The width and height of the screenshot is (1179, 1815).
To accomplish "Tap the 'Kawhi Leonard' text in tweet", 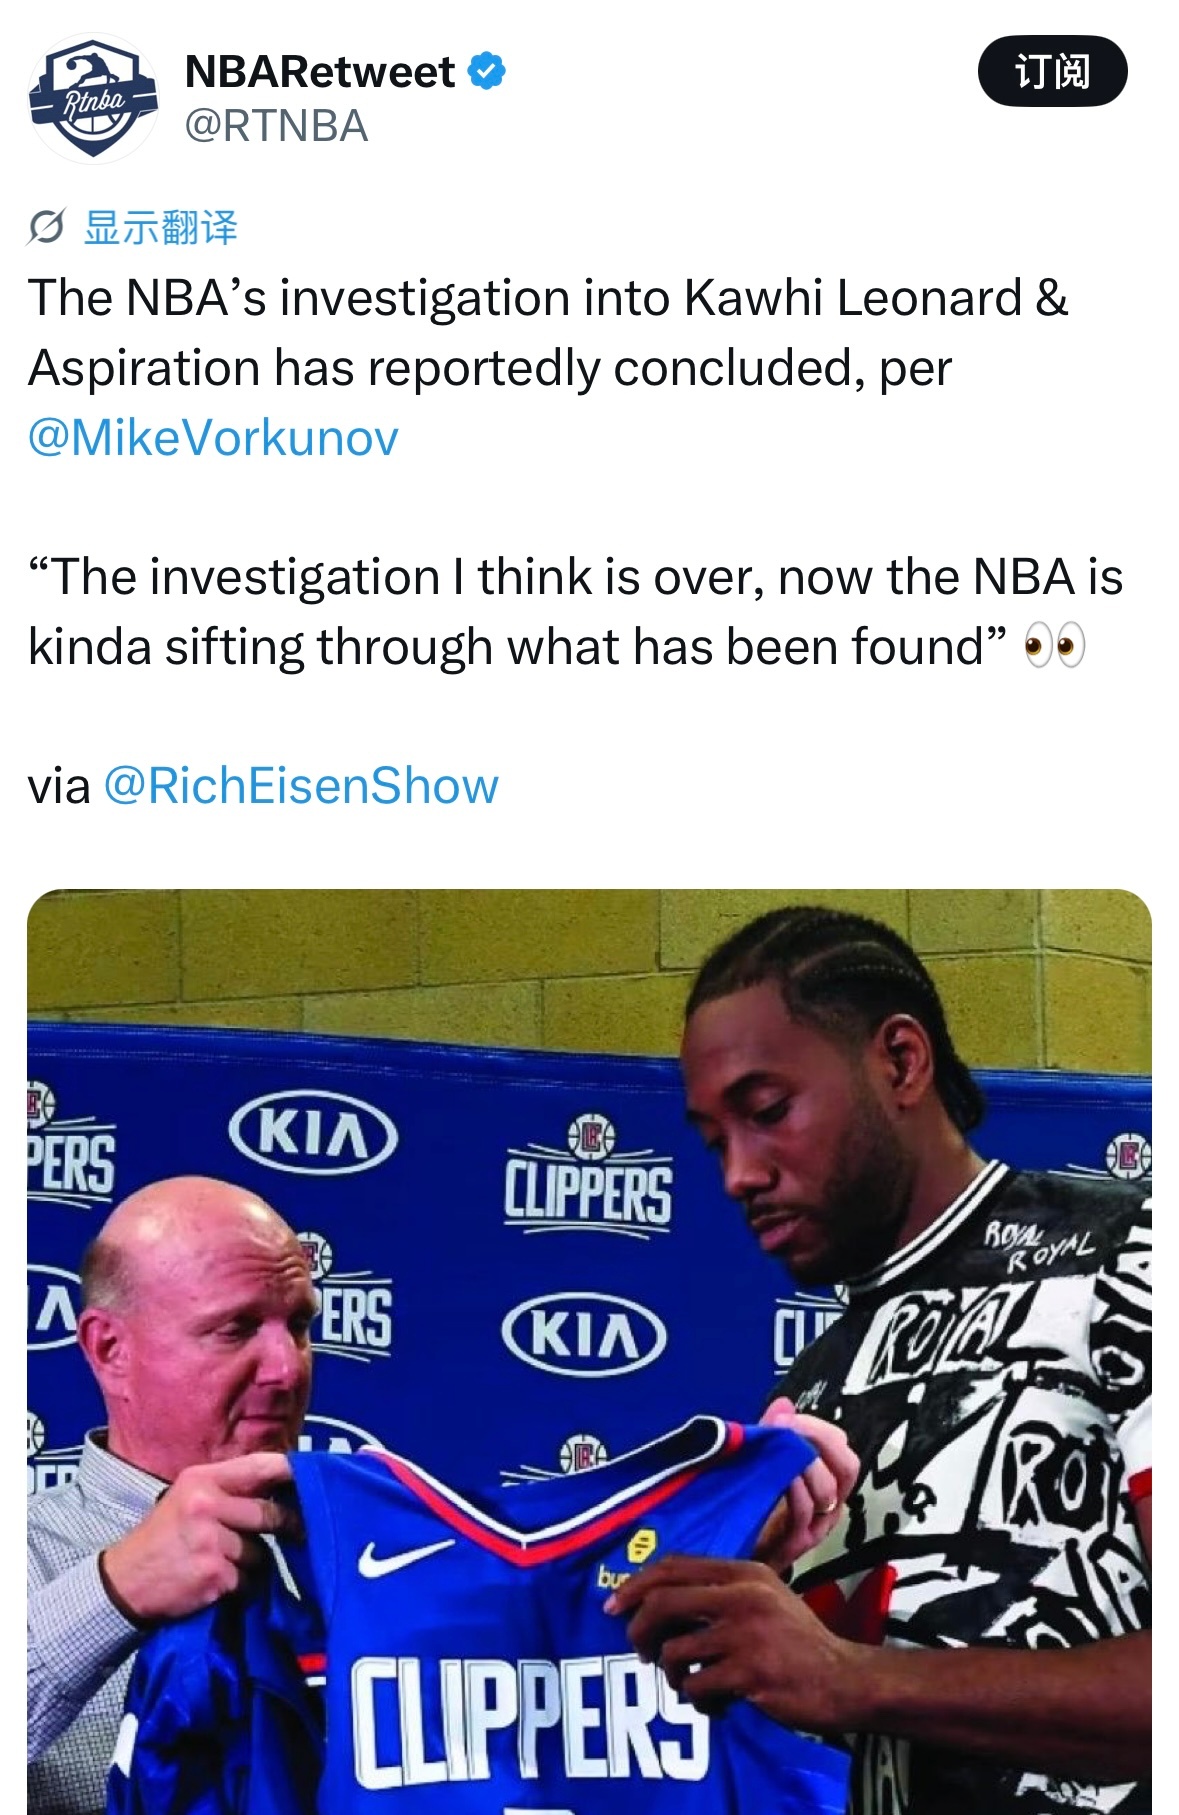I will click(x=854, y=298).
